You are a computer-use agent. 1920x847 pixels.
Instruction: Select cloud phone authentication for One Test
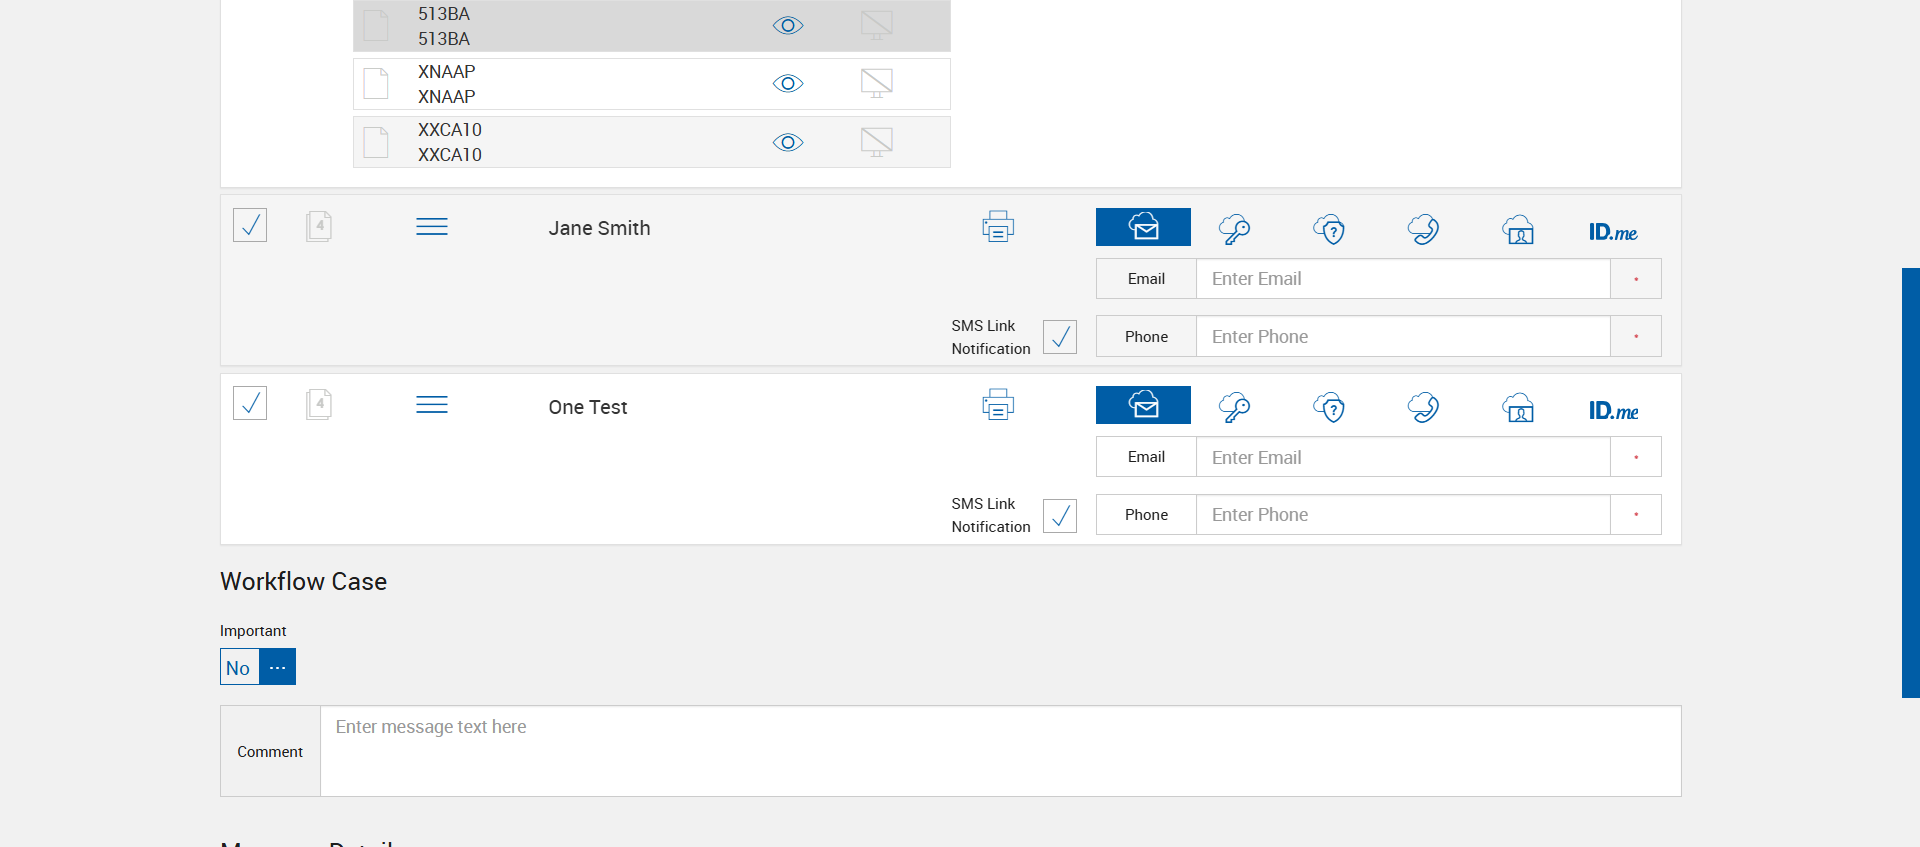[x=1423, y=407]
